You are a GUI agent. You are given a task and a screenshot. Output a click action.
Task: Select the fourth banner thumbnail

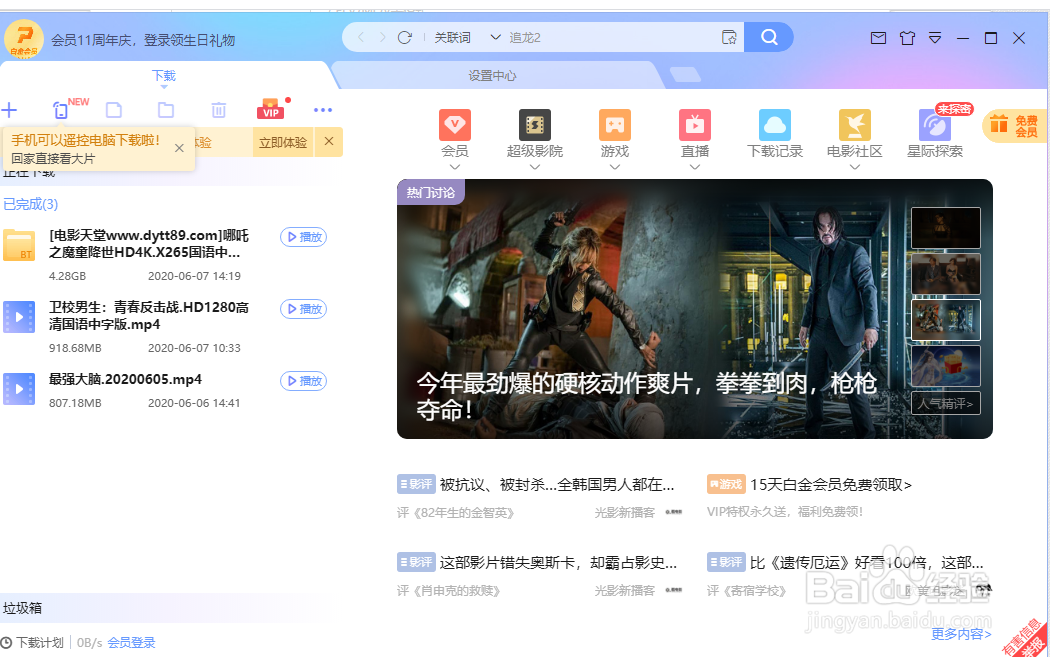946,366
